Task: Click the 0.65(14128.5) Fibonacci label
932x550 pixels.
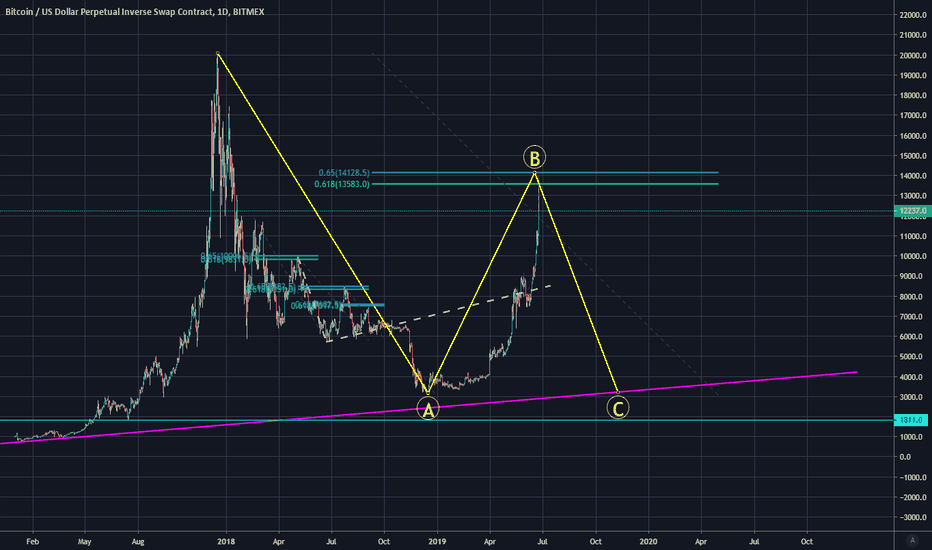Action: pyautogui.click(x=344, y=172)
